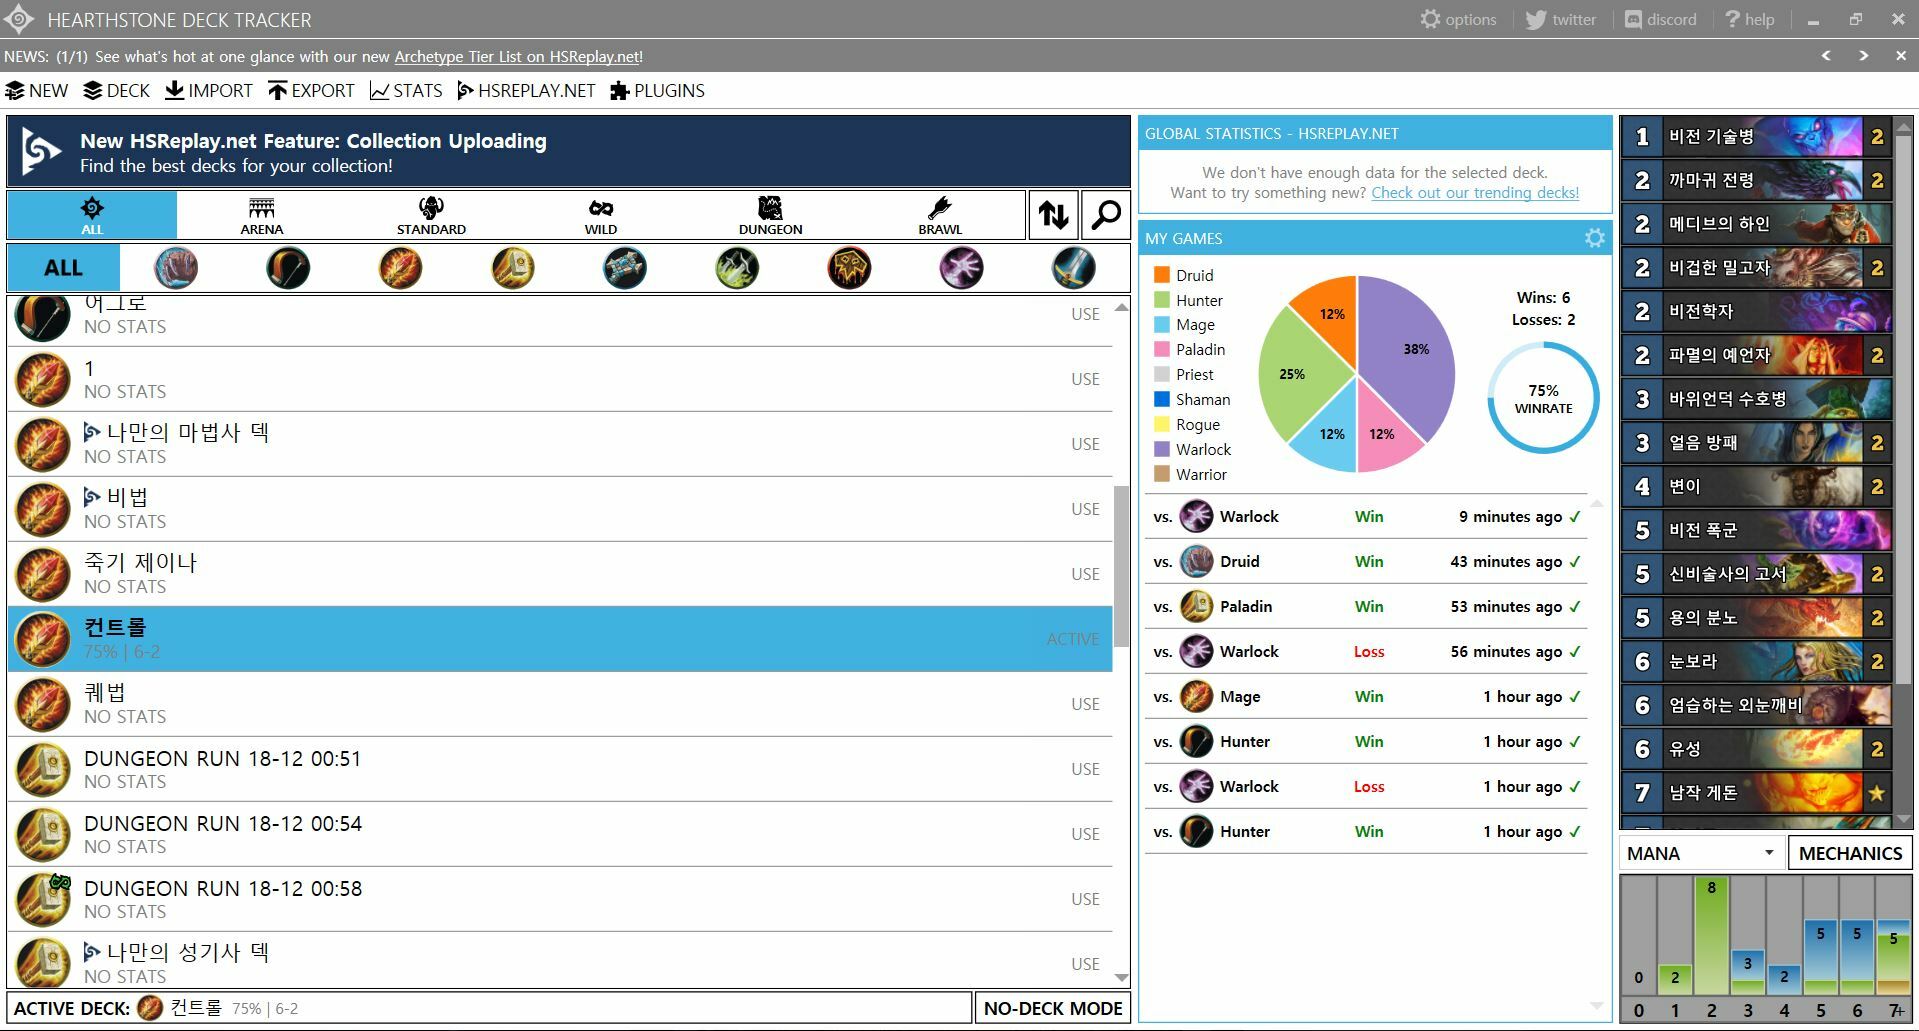
Task: Click the sort order arrows button
Action: 1053,215
